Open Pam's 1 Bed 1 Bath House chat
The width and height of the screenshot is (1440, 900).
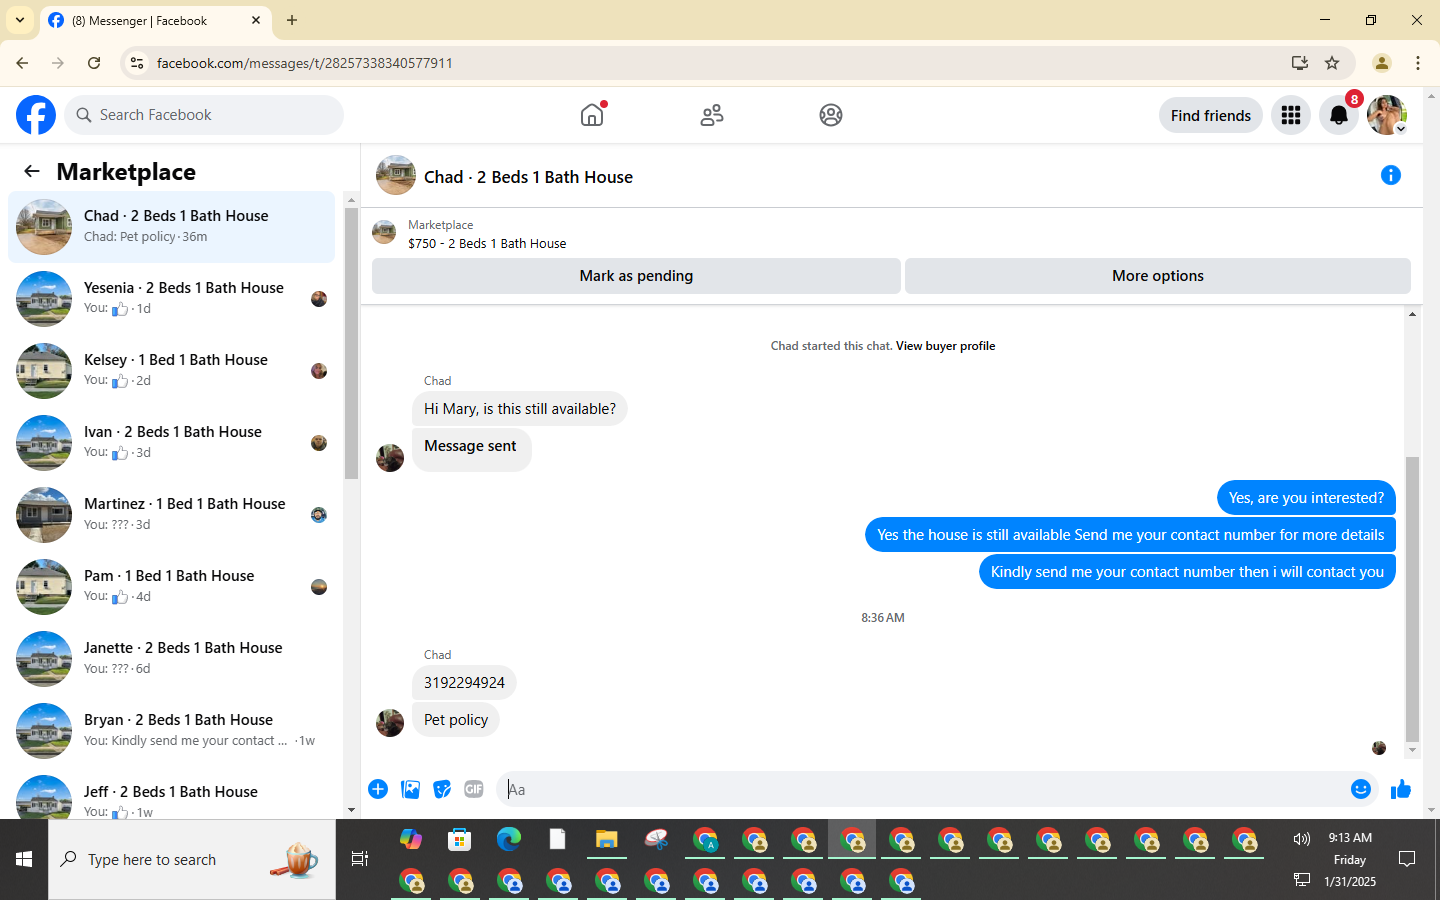pos(171,587)
